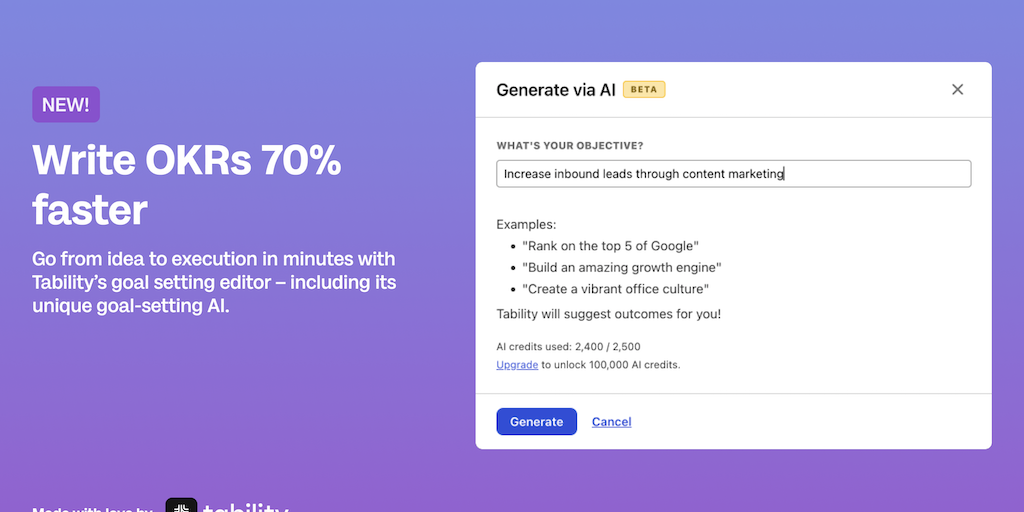Click the AI credits used counter
The height and width of the screenshot is (512, 1024).
(x=568, y=347)
